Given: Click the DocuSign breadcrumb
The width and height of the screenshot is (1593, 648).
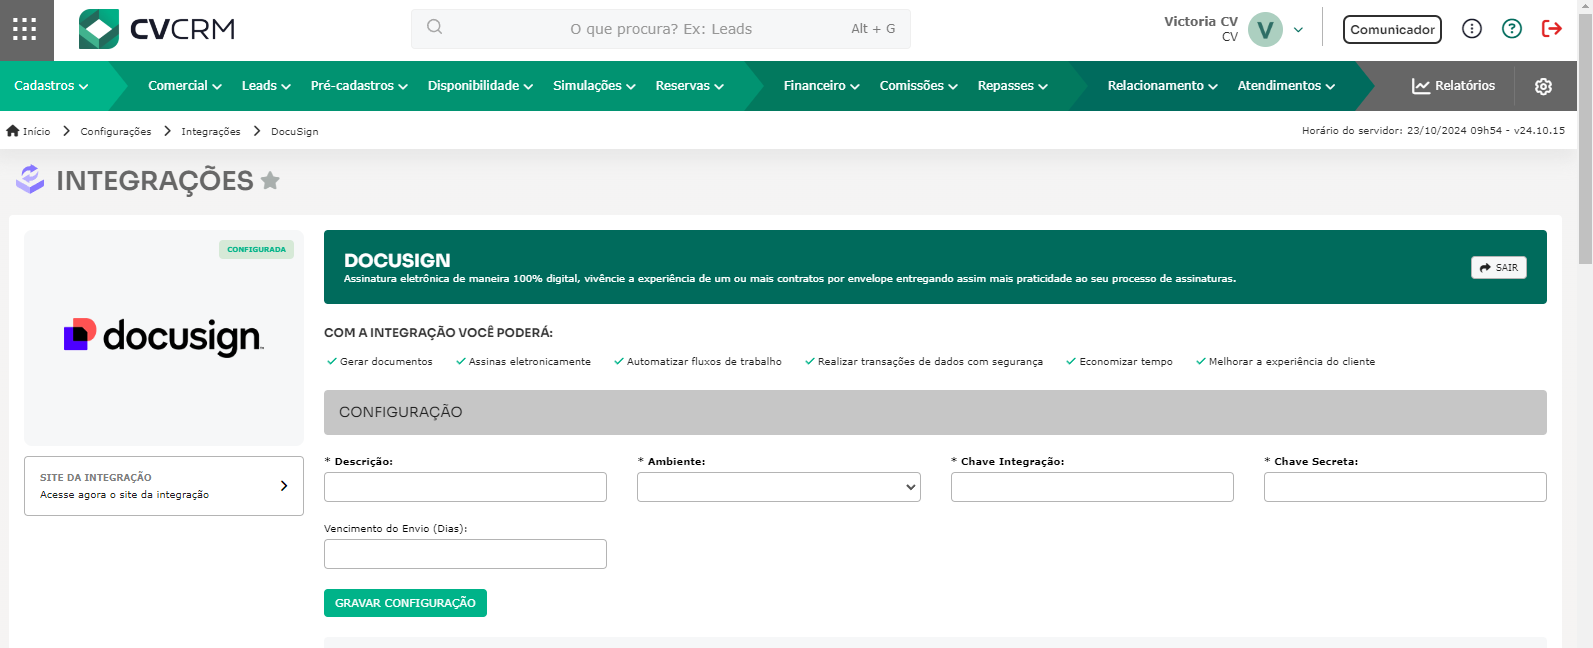Looking at the screenshot, I should click(295, 131).
